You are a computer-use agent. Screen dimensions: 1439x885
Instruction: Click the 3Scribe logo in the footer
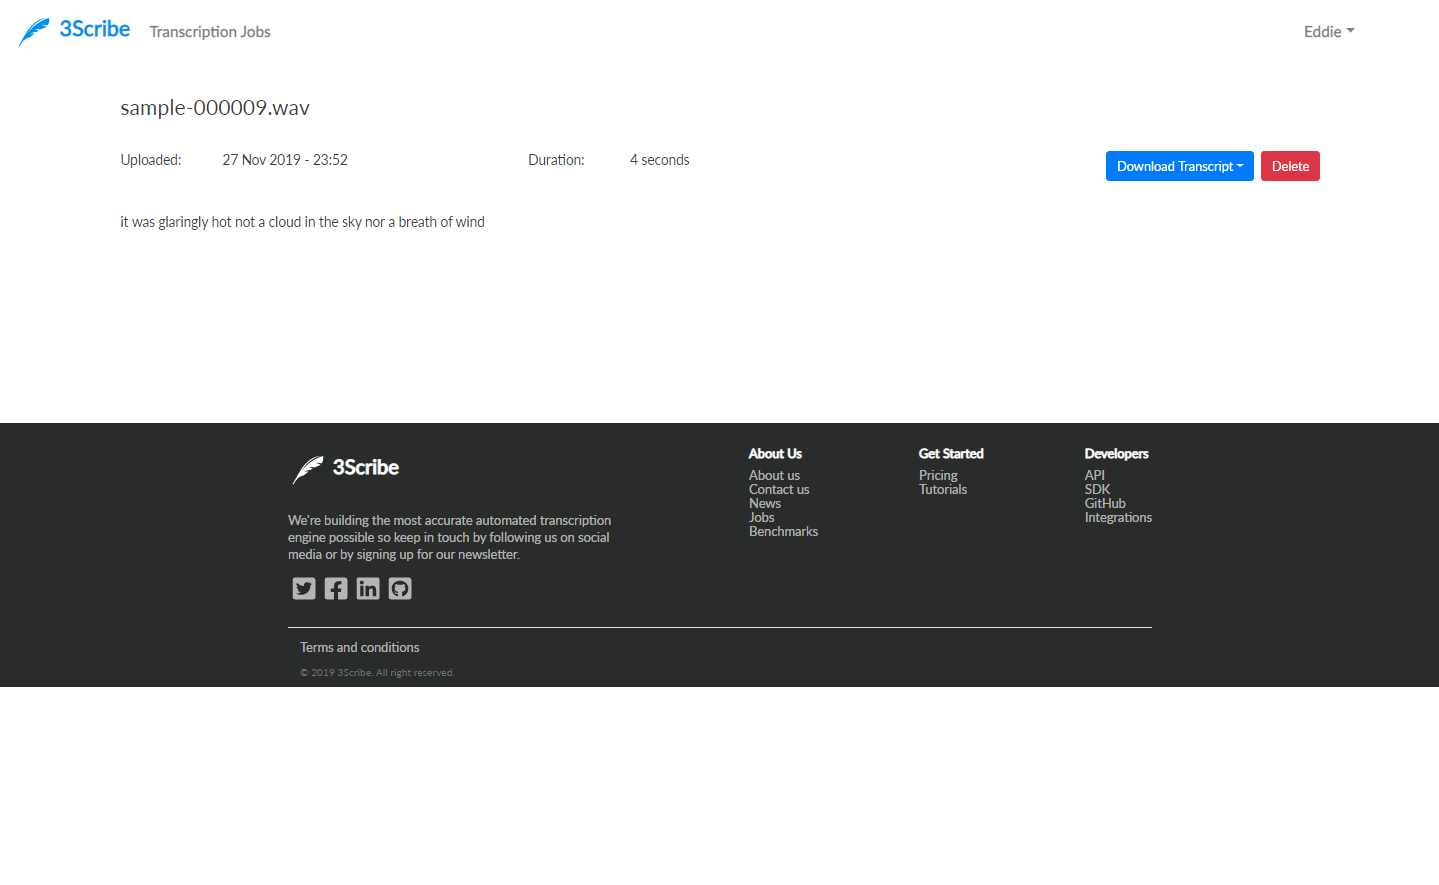point(344,467)
